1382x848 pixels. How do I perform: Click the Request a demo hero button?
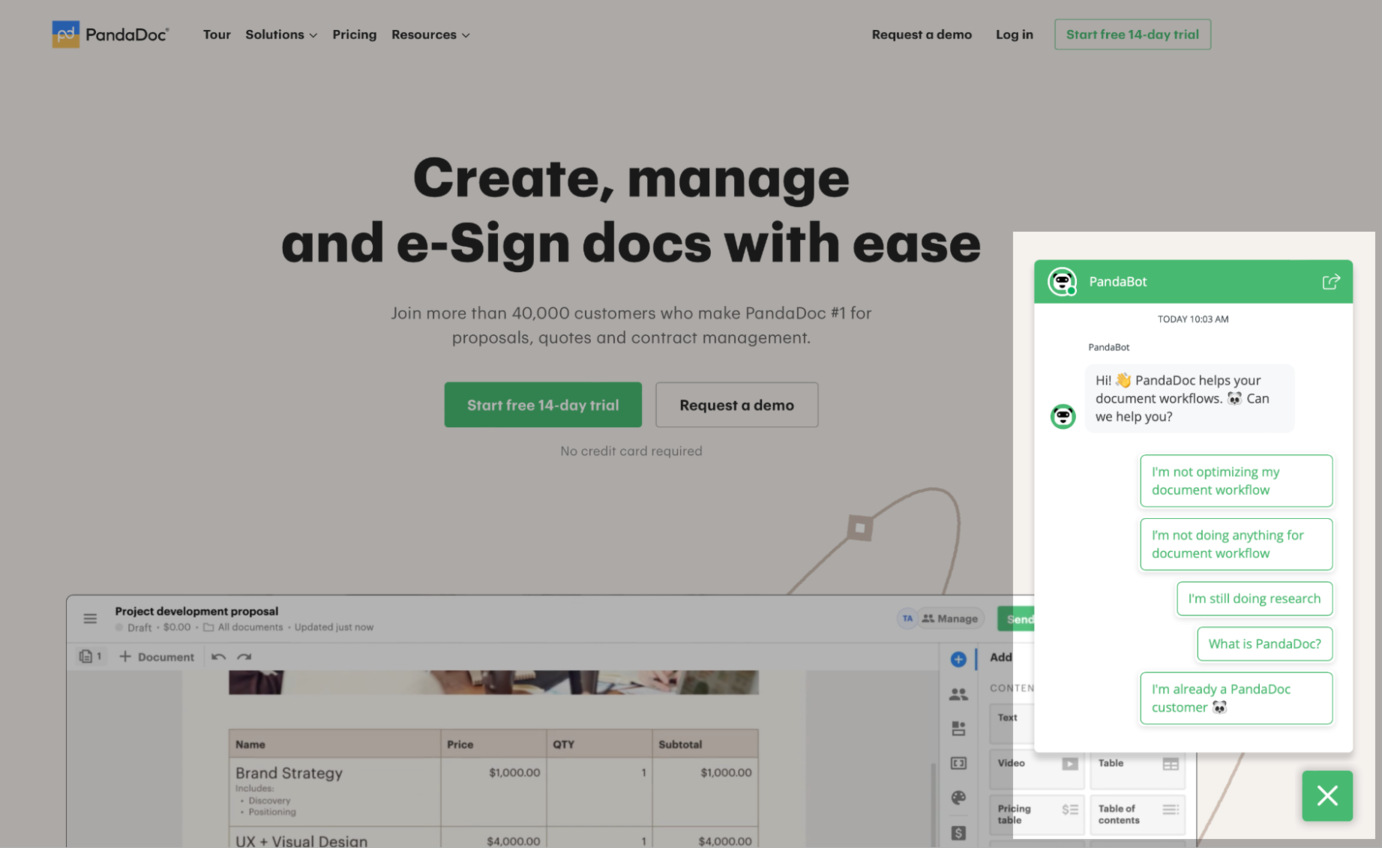tap(737, 405)
